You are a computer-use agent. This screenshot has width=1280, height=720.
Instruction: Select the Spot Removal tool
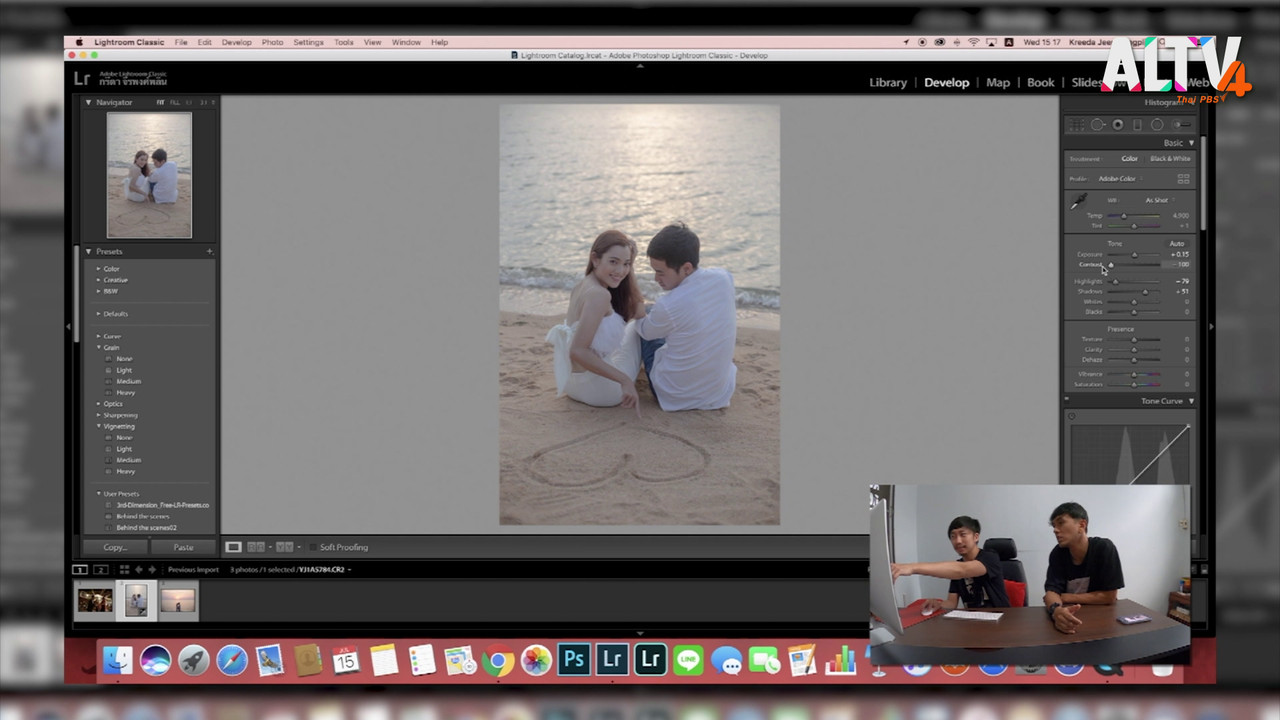tap(1097, 125)
